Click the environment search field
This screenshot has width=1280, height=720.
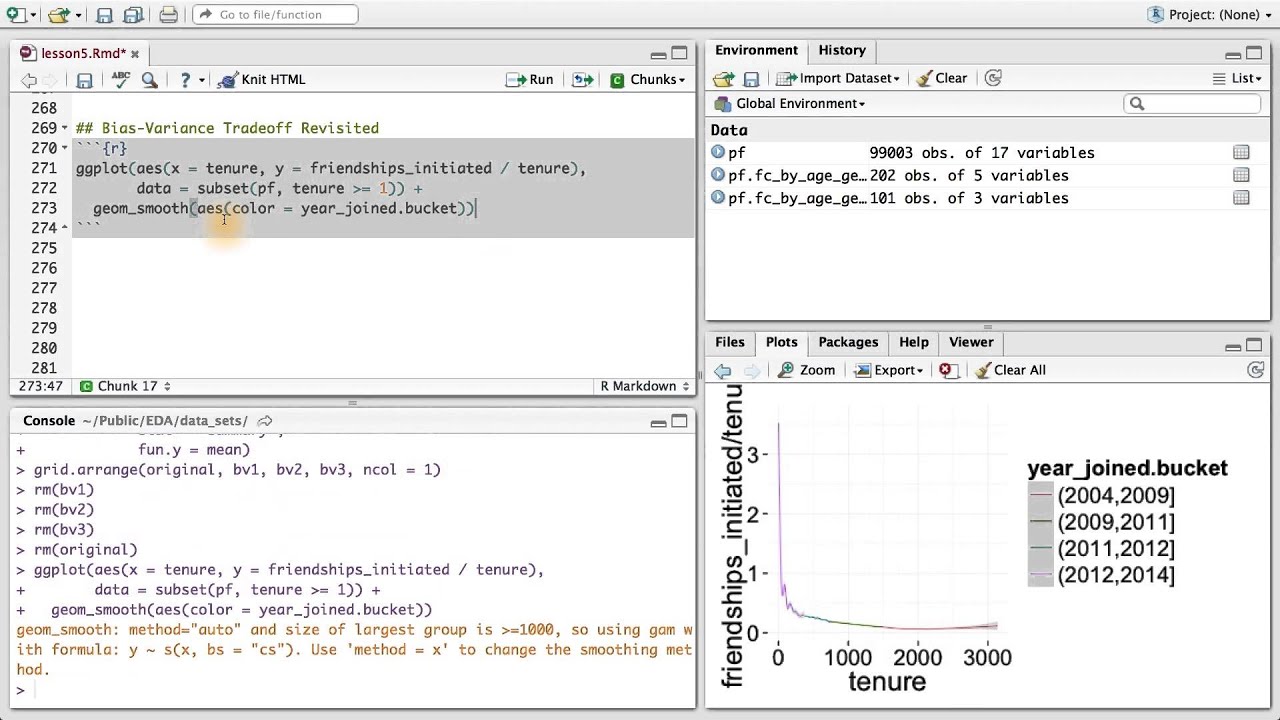pyautogui.click(x=1192, y=104)
